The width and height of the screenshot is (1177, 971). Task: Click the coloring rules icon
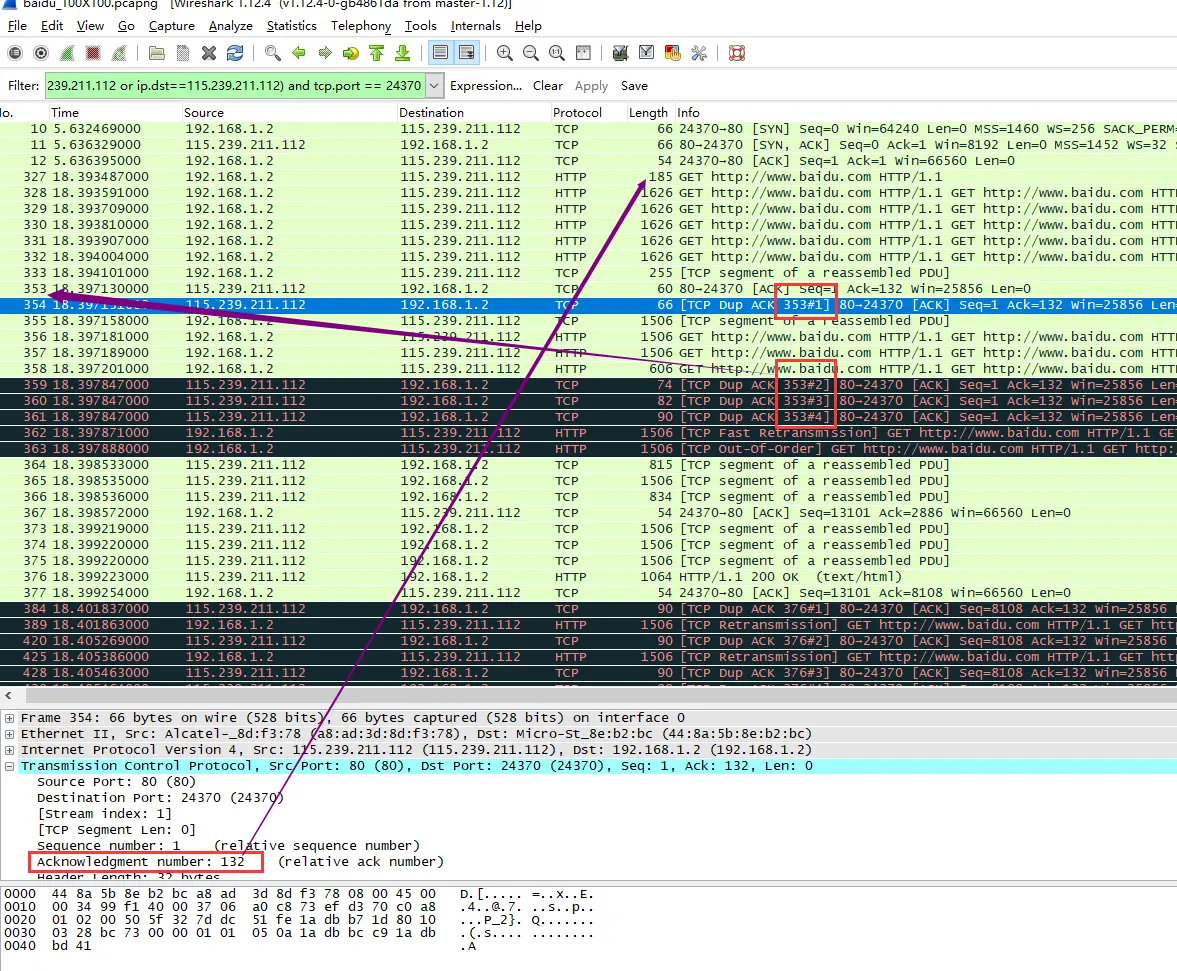(x=673, y=53)
